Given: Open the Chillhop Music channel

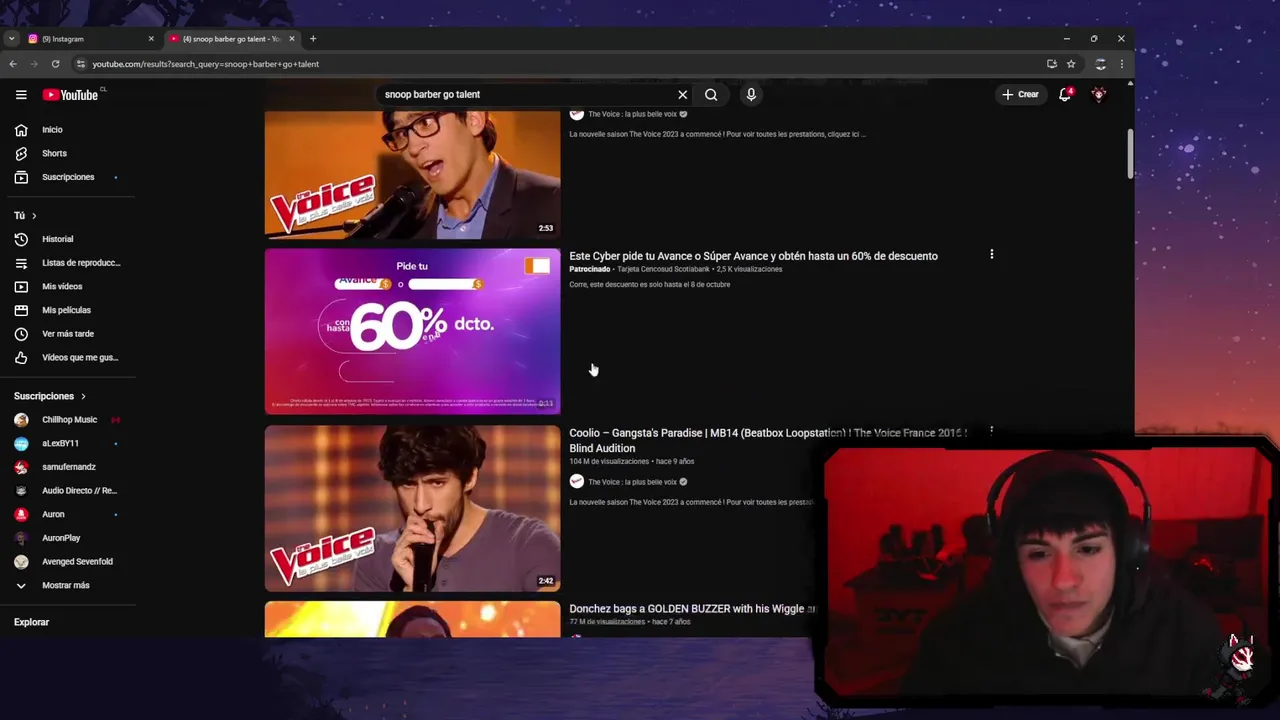Looking at the screenshot, I should [69, 420].
